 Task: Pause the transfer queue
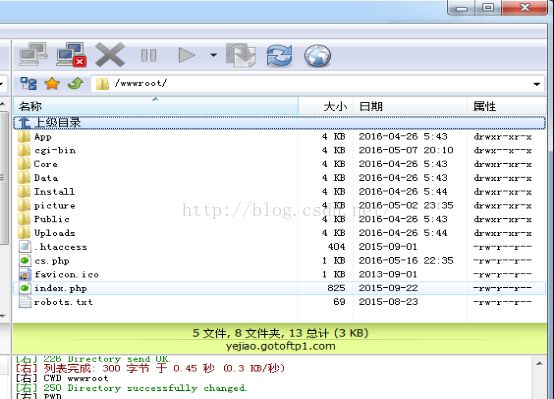[148, 55]
